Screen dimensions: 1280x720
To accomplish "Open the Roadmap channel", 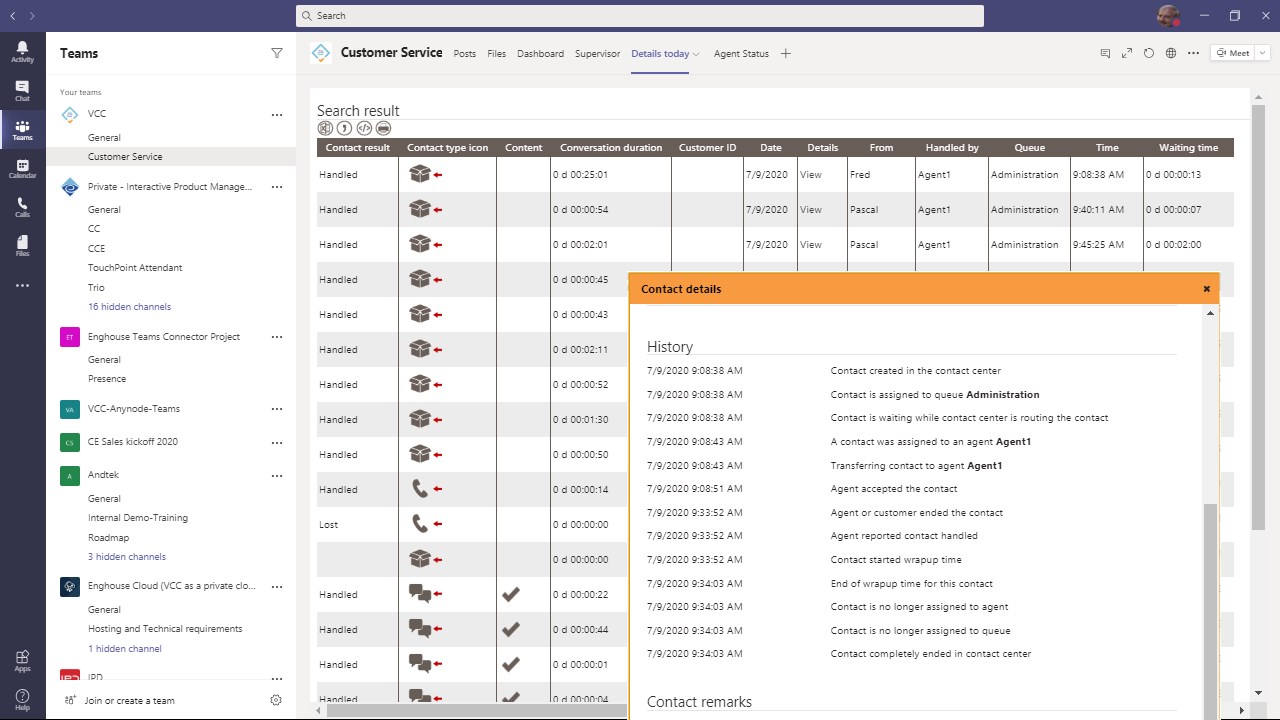I will (109, 538).
